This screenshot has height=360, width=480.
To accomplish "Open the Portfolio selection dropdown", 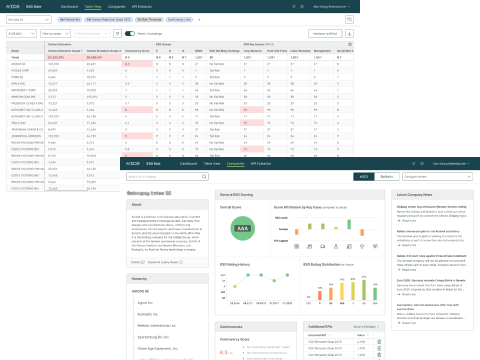I will [x=29, y=20].
